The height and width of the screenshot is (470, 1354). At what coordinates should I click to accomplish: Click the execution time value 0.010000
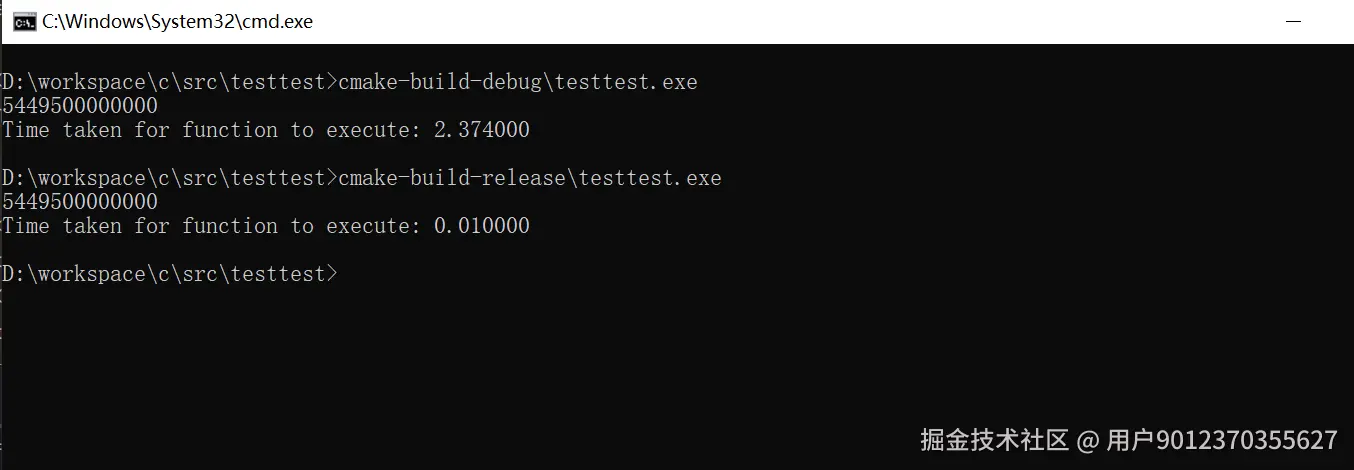coord(481,226)
